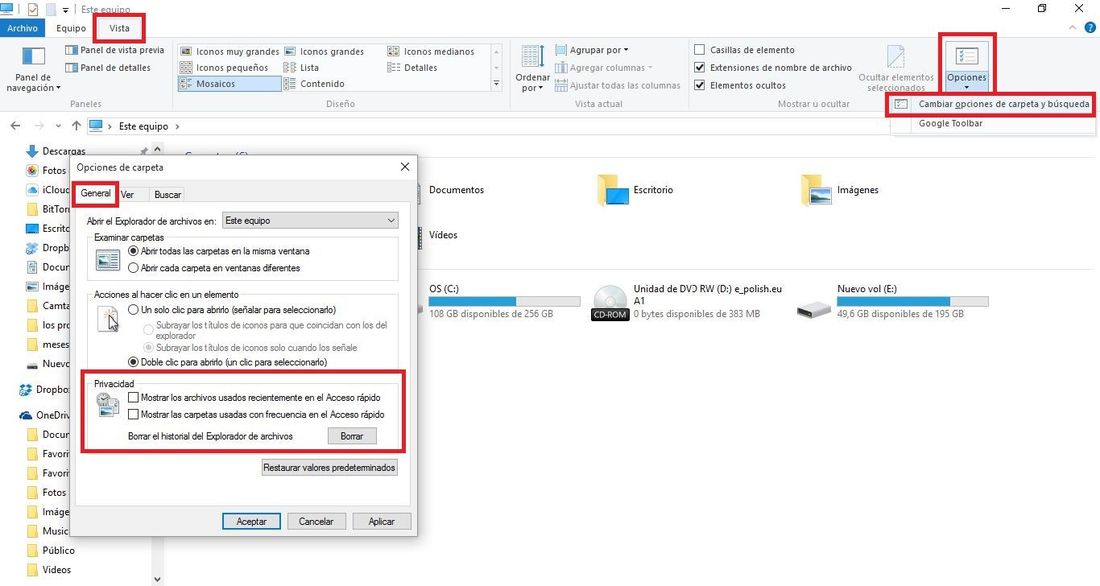
Task: Switch to the Equipo ribbon tab
Action: click(71, 28)
